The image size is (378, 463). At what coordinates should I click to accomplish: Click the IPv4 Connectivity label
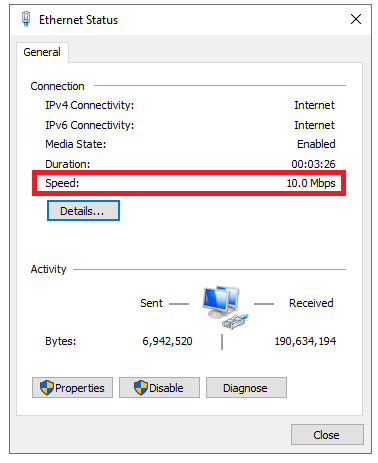tap(90, 105)
